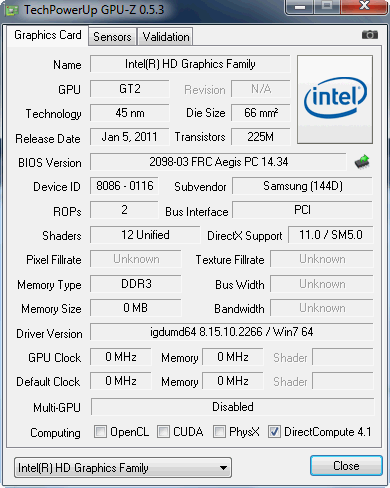Click the Device ID value 8086 - 0116
Screen dimensions: 390x488
click(124, 186)
